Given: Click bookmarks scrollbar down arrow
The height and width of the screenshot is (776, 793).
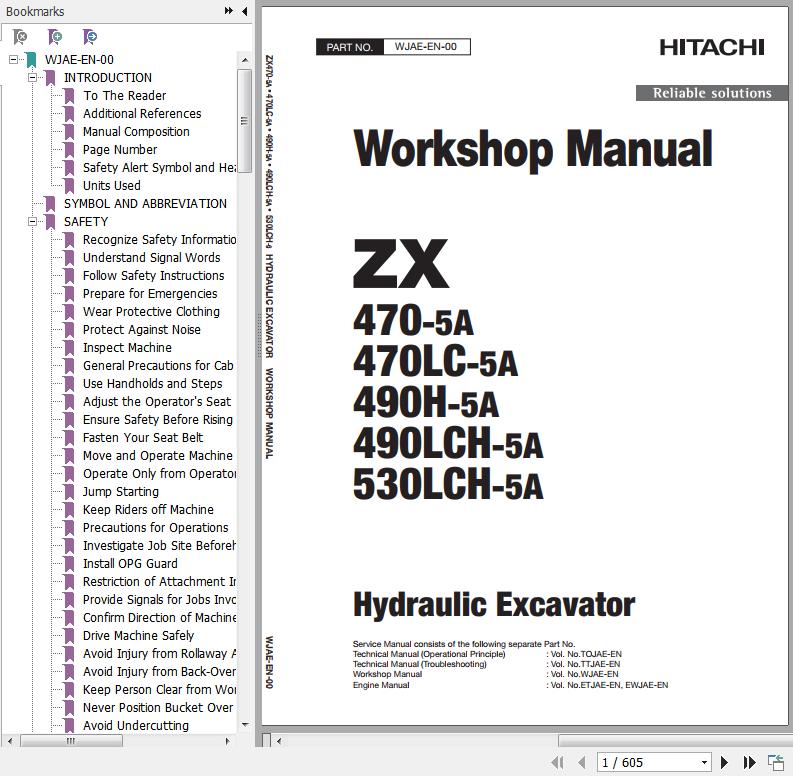Looking at the screenshot, I should tap(245, 724).
